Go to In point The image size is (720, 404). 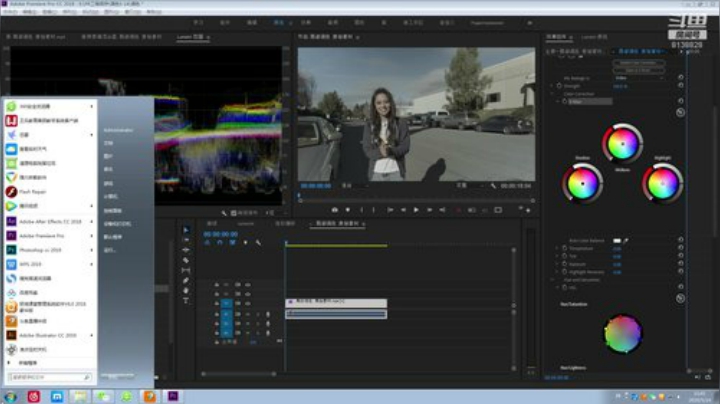coord(390,210)
